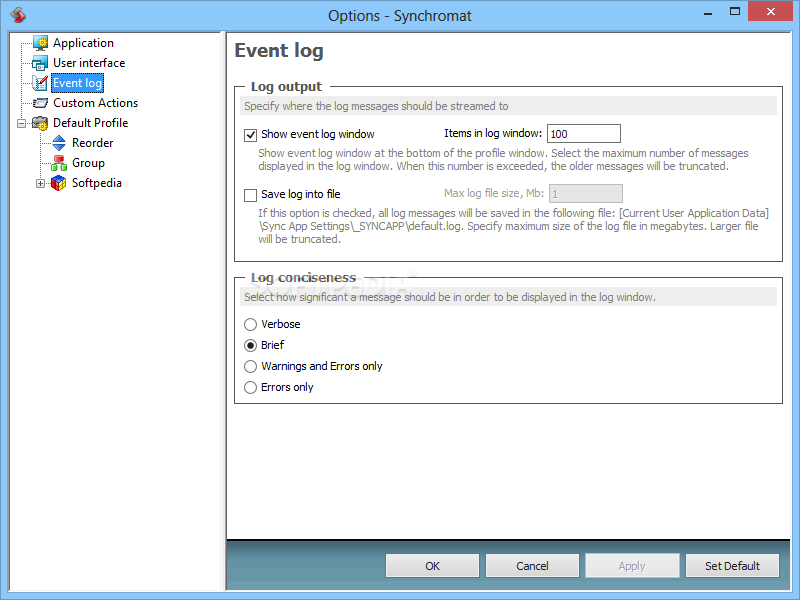Open the Reorder profile settings
The image size is (800, 600).
click(92, 143)
